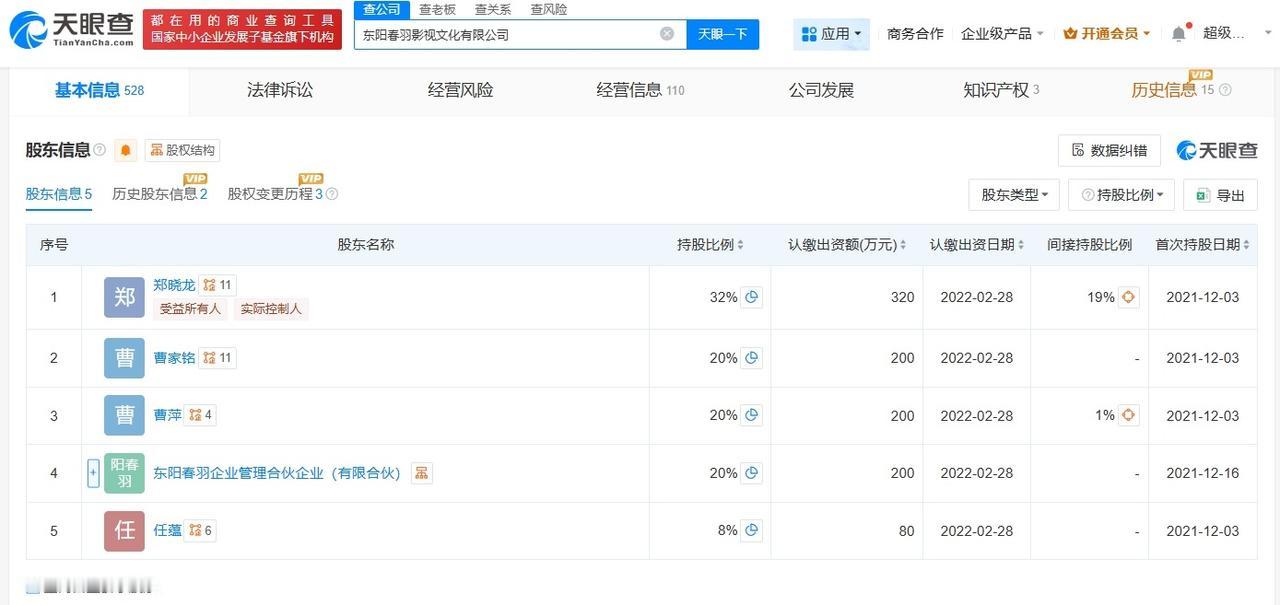The width and height of the screenshot is (1280, 605).
Task: Open shareholder 郑晓龙's profile link
Action: click(174, 285)
